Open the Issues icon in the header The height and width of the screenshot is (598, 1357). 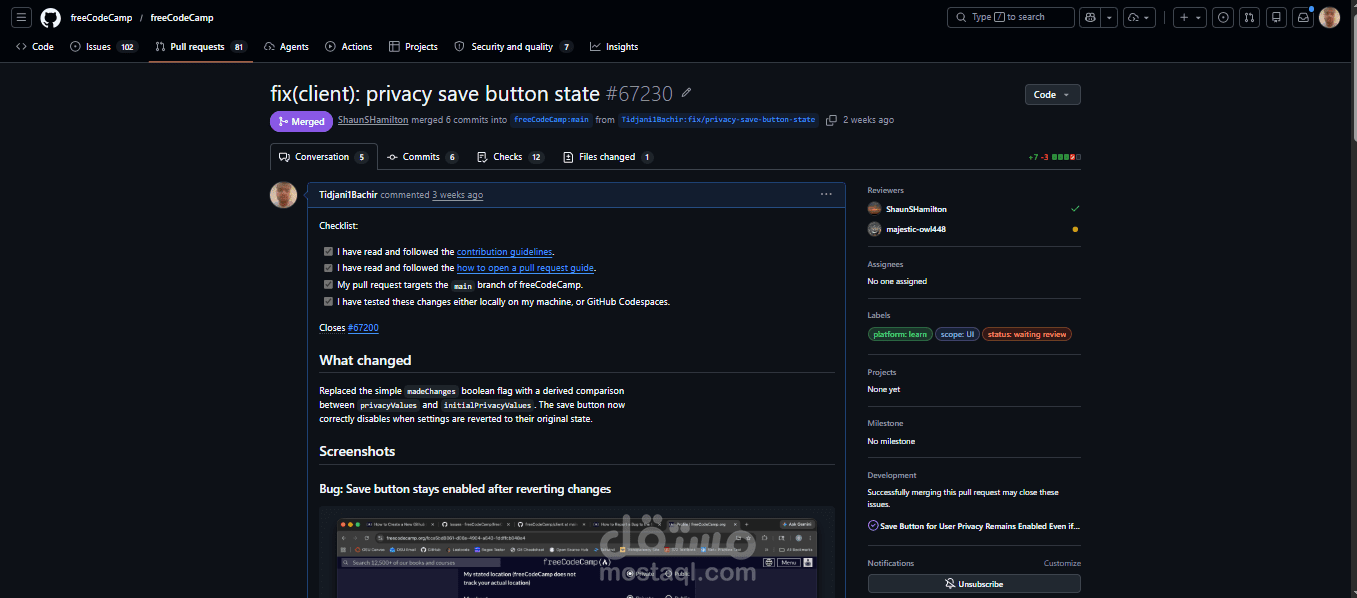point(1223,17)
